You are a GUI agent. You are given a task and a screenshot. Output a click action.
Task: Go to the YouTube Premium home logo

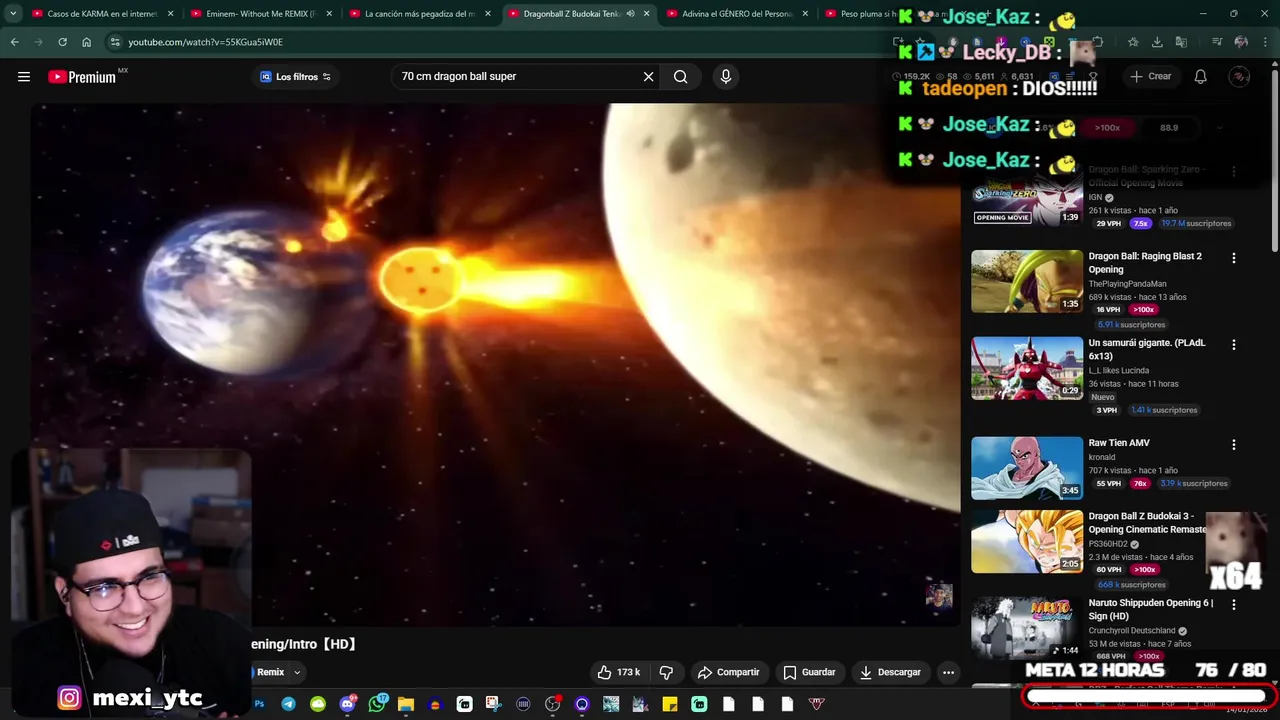coord(82,77)
